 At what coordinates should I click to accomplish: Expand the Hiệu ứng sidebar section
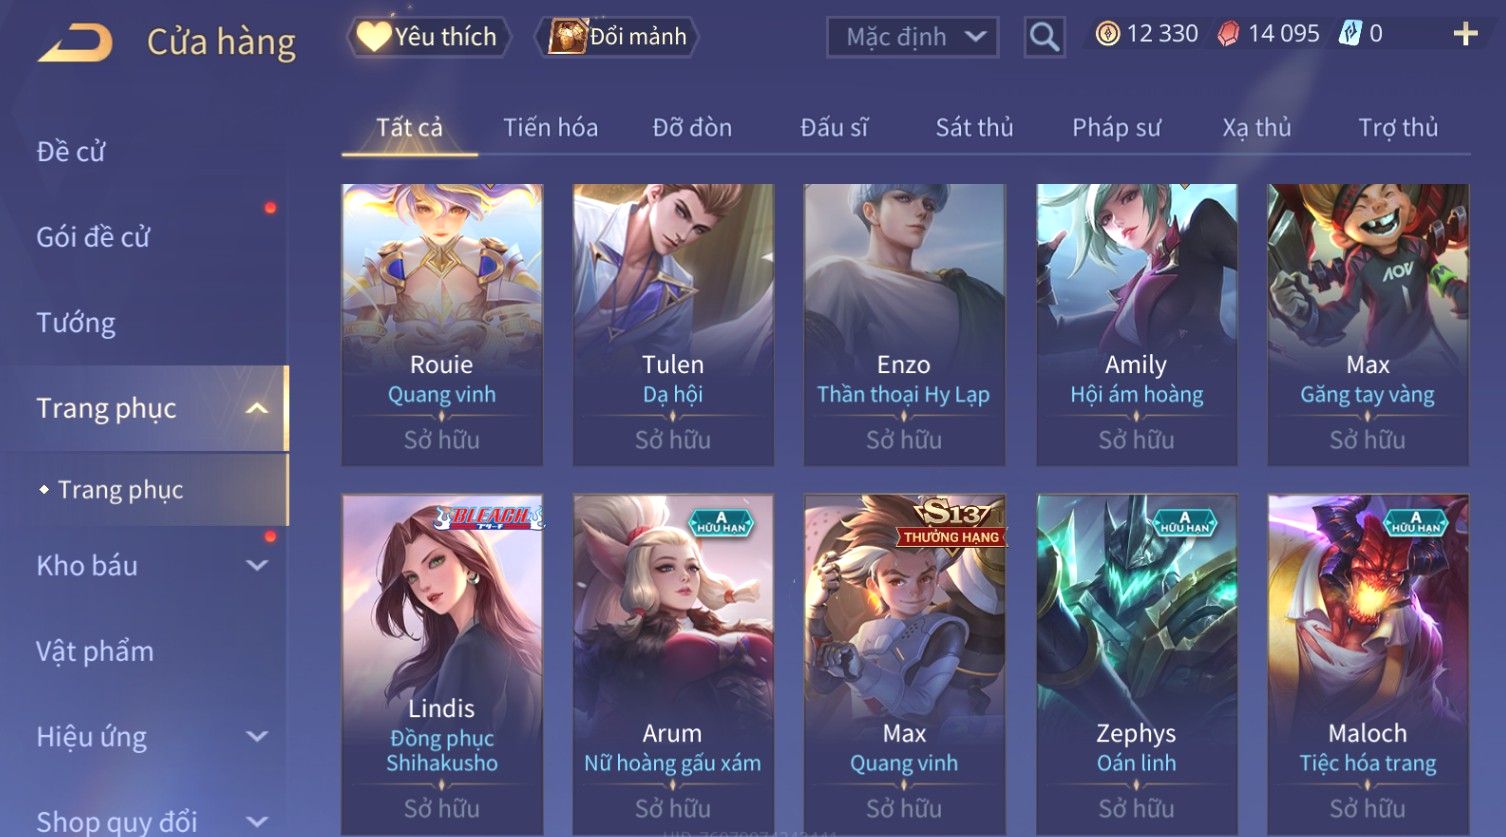coord(257,736)
